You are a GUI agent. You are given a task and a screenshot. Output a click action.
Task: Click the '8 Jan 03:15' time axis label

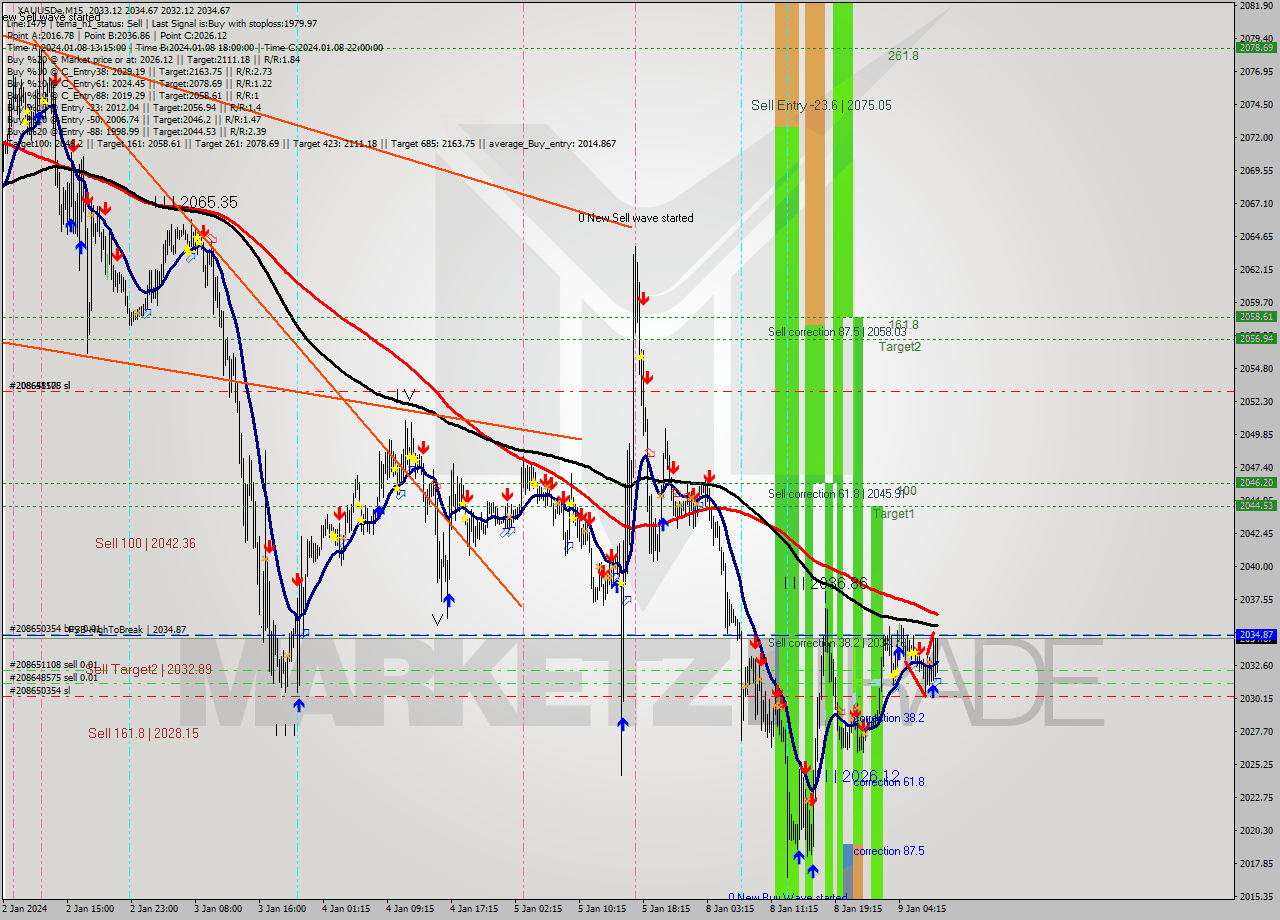tap(729, 909)
